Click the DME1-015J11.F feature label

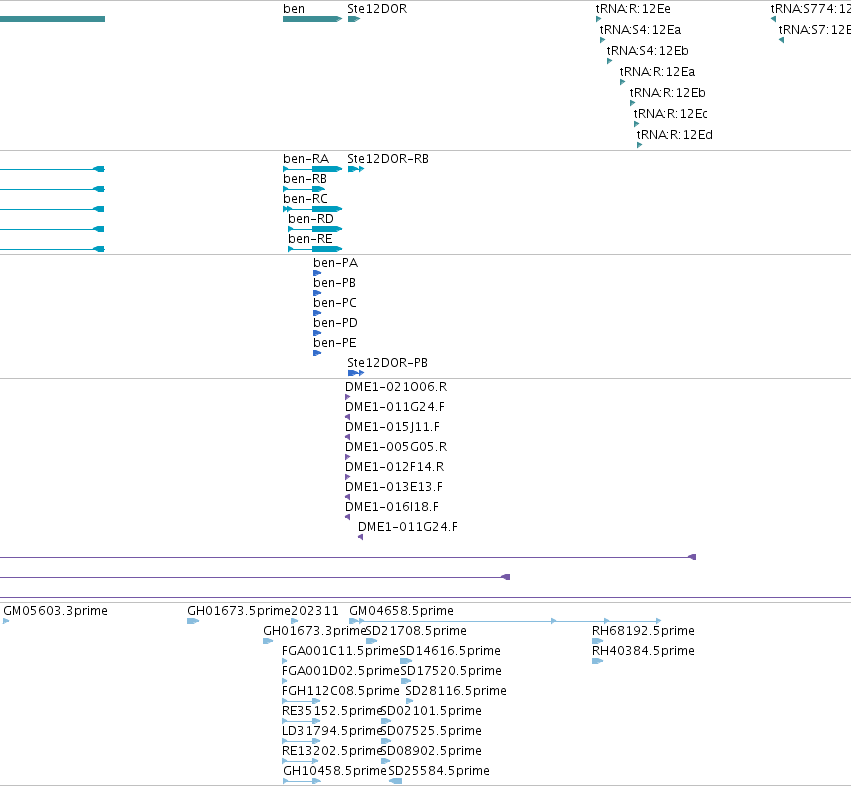[392, 427]
